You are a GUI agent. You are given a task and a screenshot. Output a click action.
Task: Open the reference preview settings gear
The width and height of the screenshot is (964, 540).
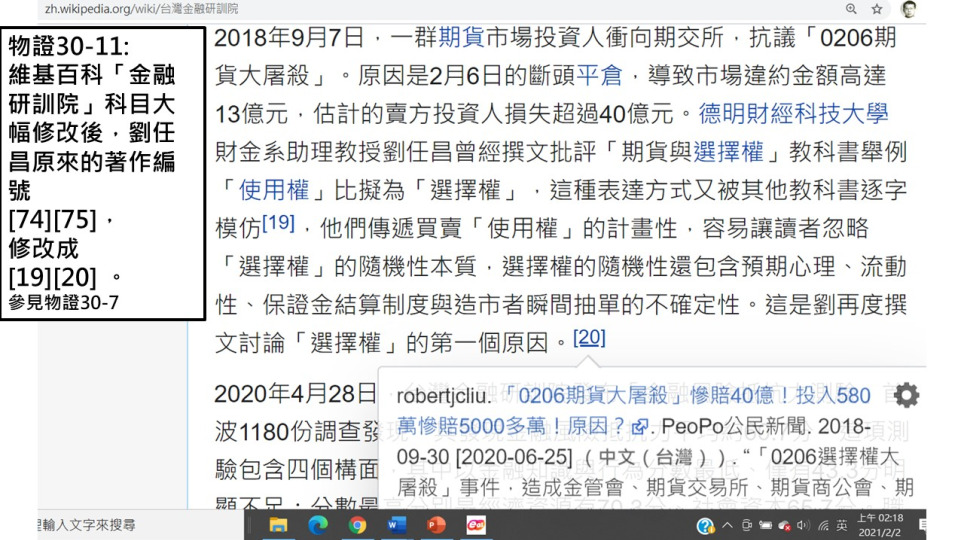pos(906,395)
